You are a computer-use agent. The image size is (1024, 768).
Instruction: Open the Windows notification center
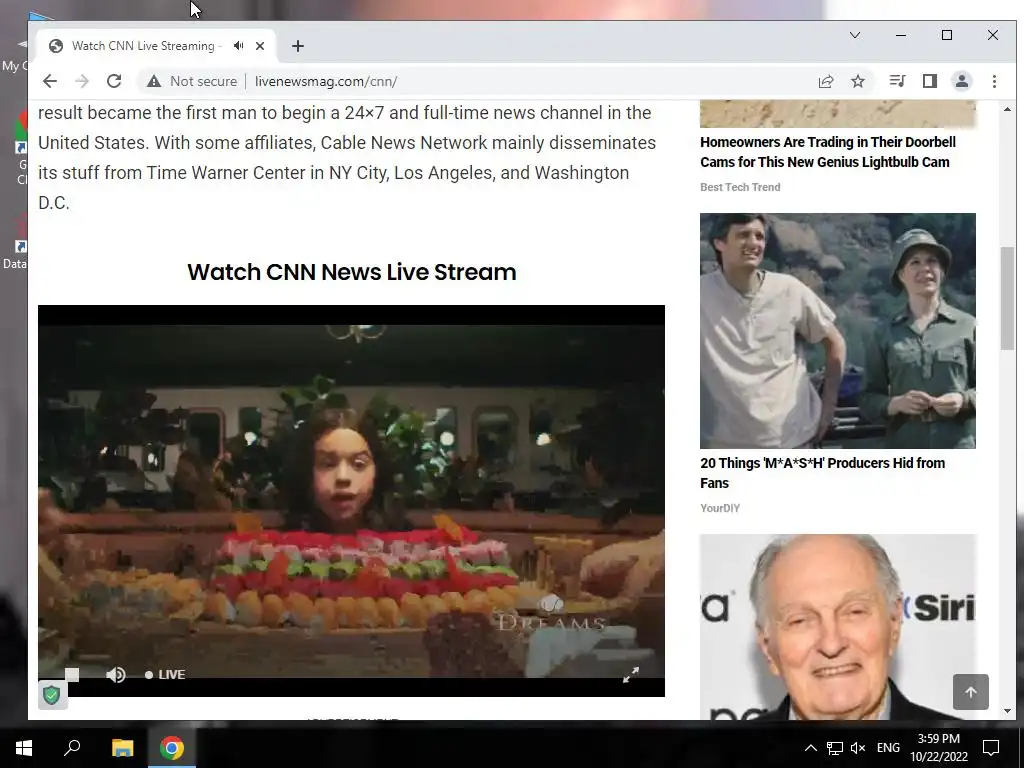click(991, 748)
